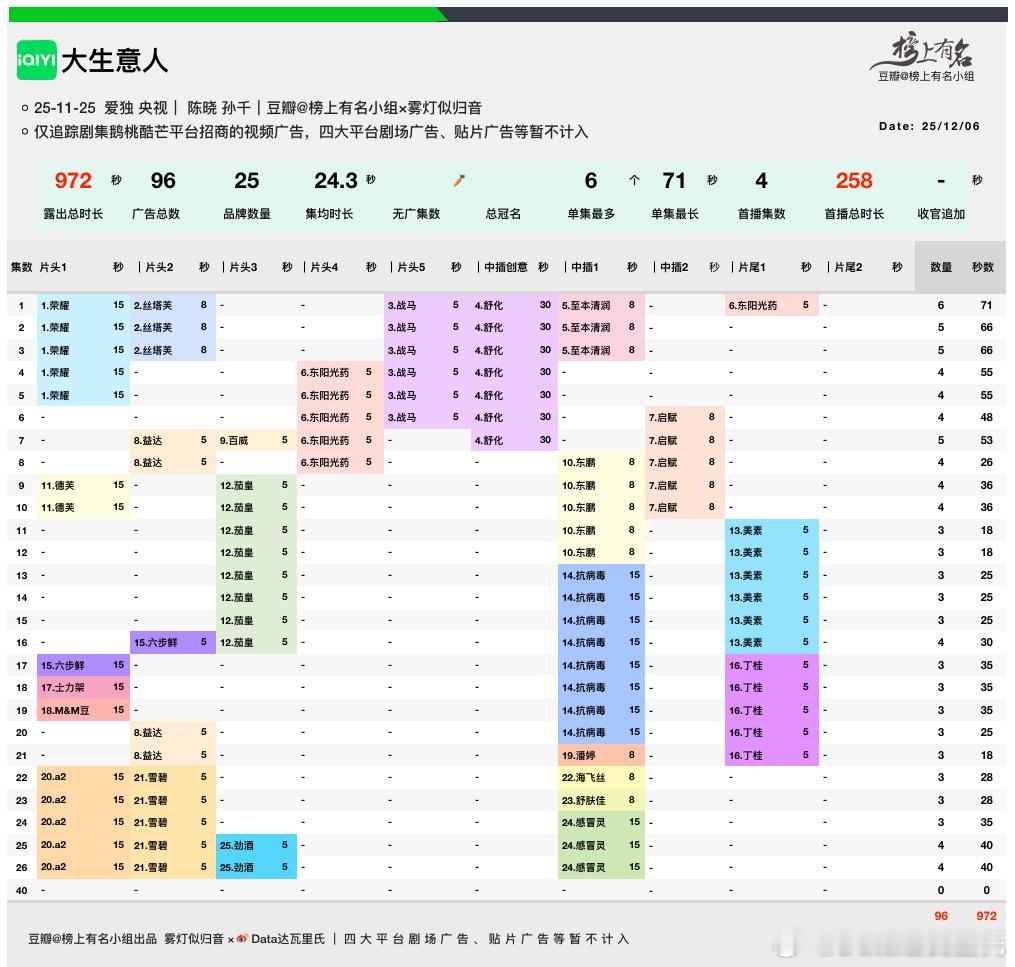The width and height of the screenshot is (1015, 967).
Task: Click the Data达瓦里氏 footer credit
Action: pyautogui.click(x=287, y=939)
